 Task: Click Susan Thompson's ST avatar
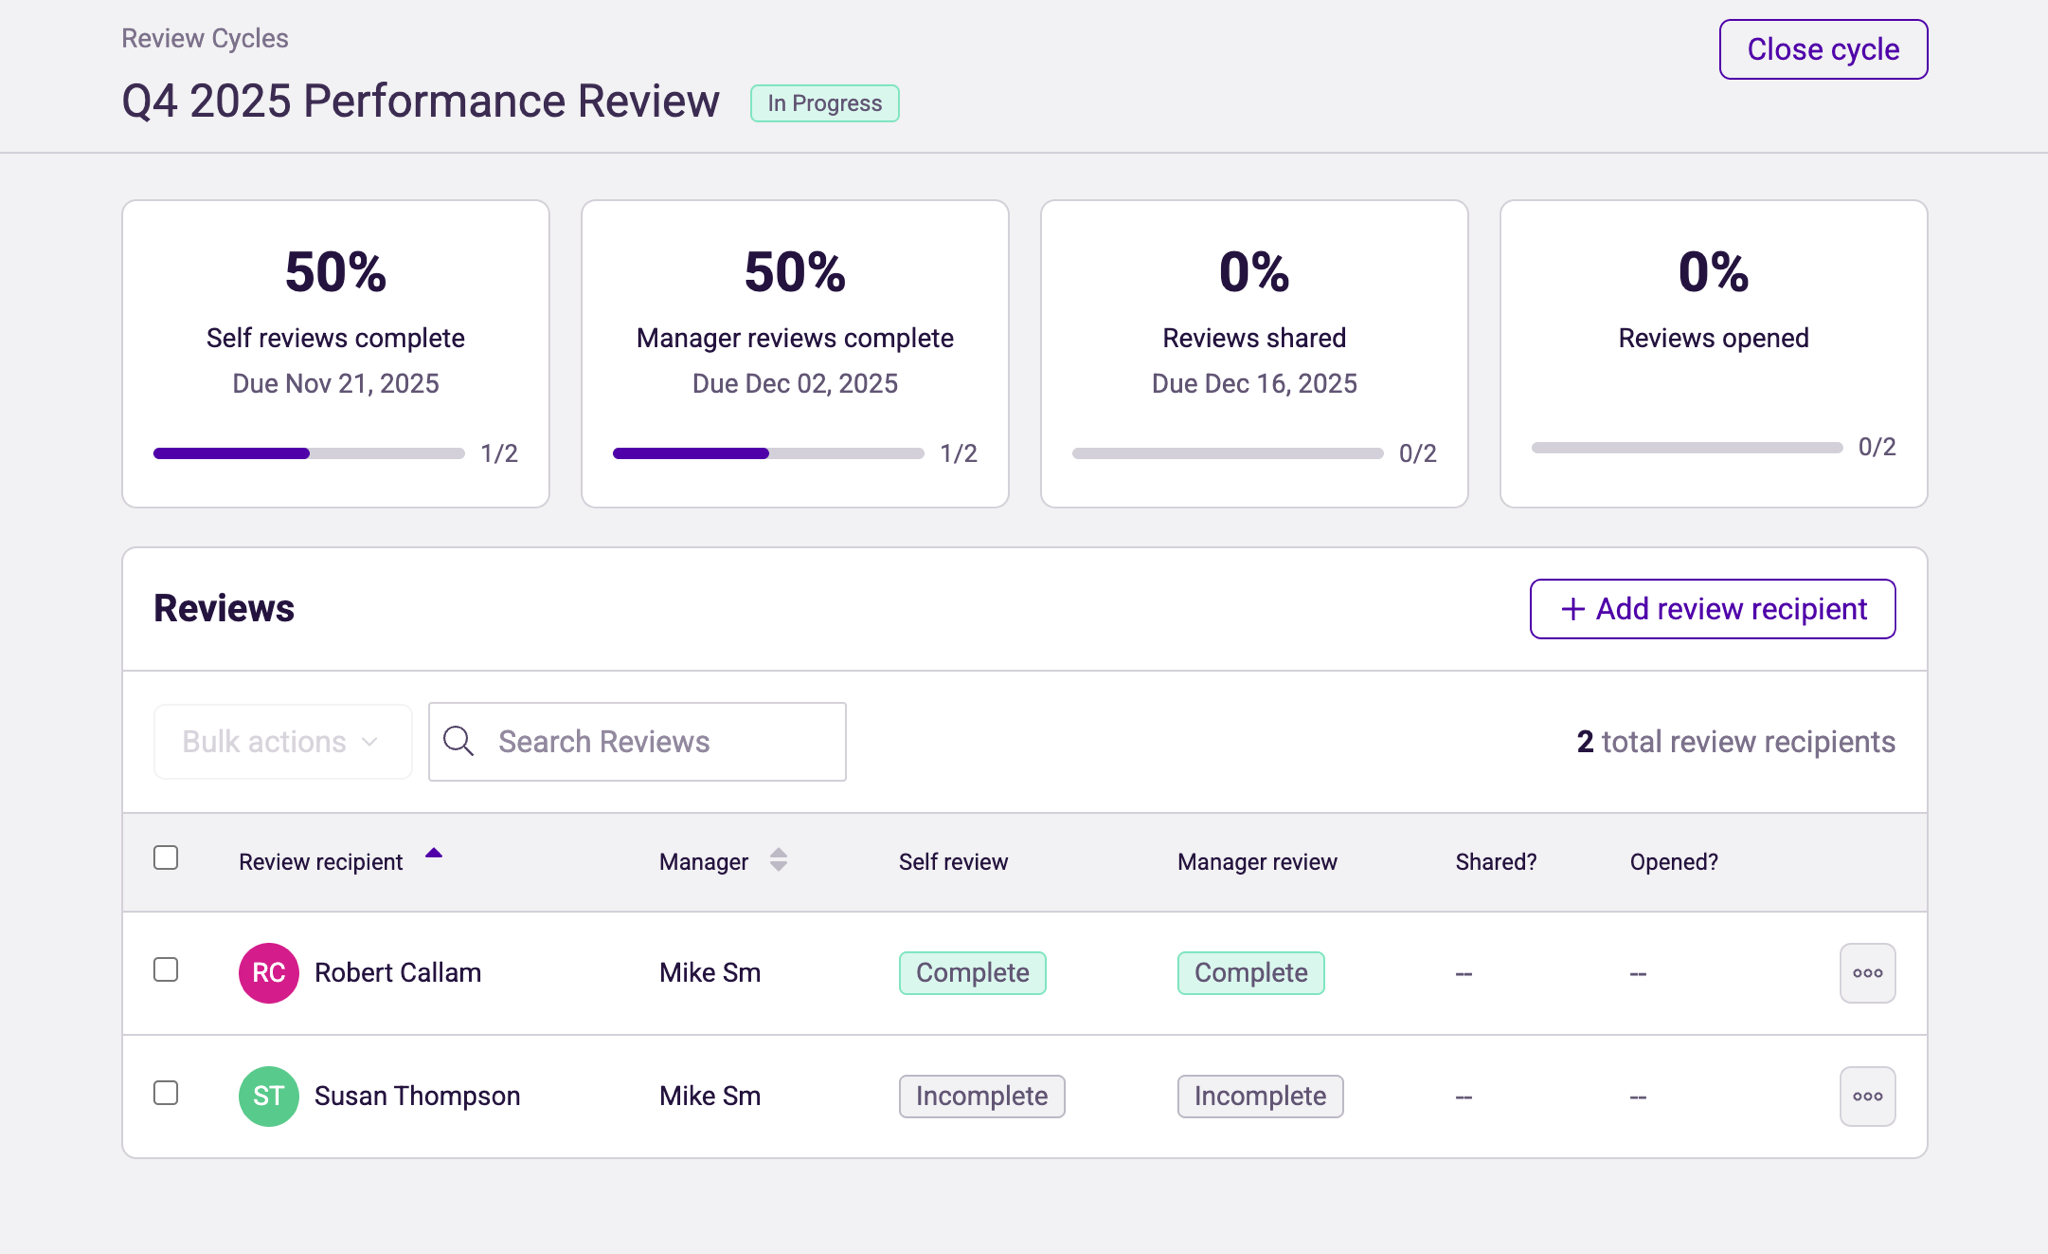tap(268, 1096)
